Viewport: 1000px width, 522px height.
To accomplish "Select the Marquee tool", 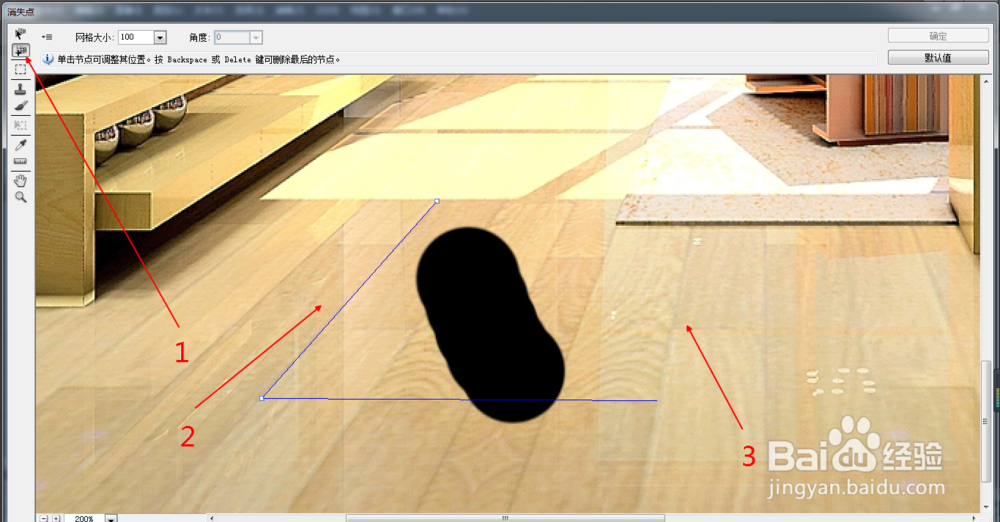I will coord(20,69).
